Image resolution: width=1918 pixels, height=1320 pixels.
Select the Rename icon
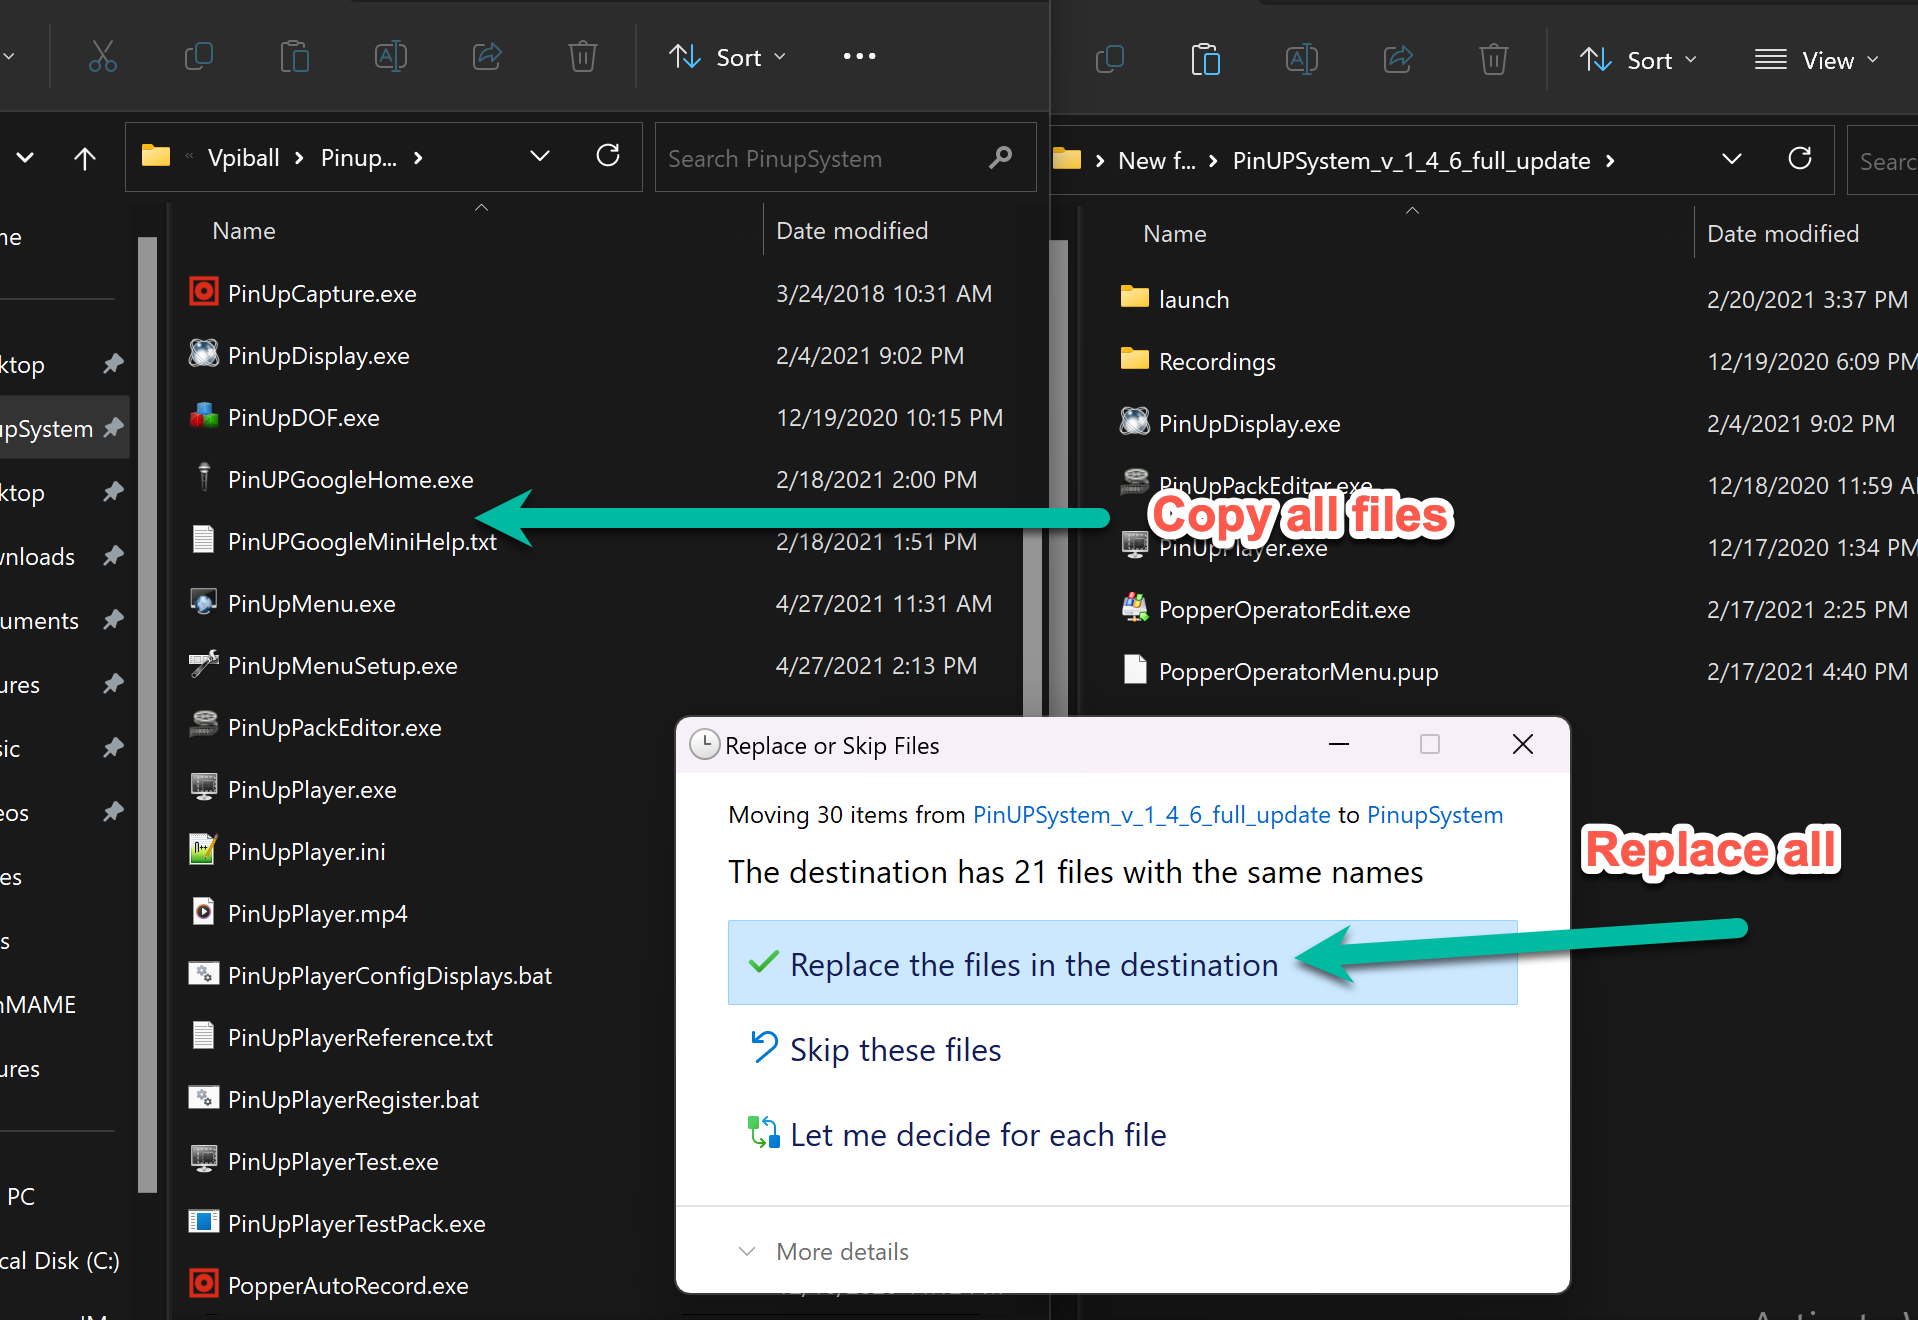coord(390,57)
